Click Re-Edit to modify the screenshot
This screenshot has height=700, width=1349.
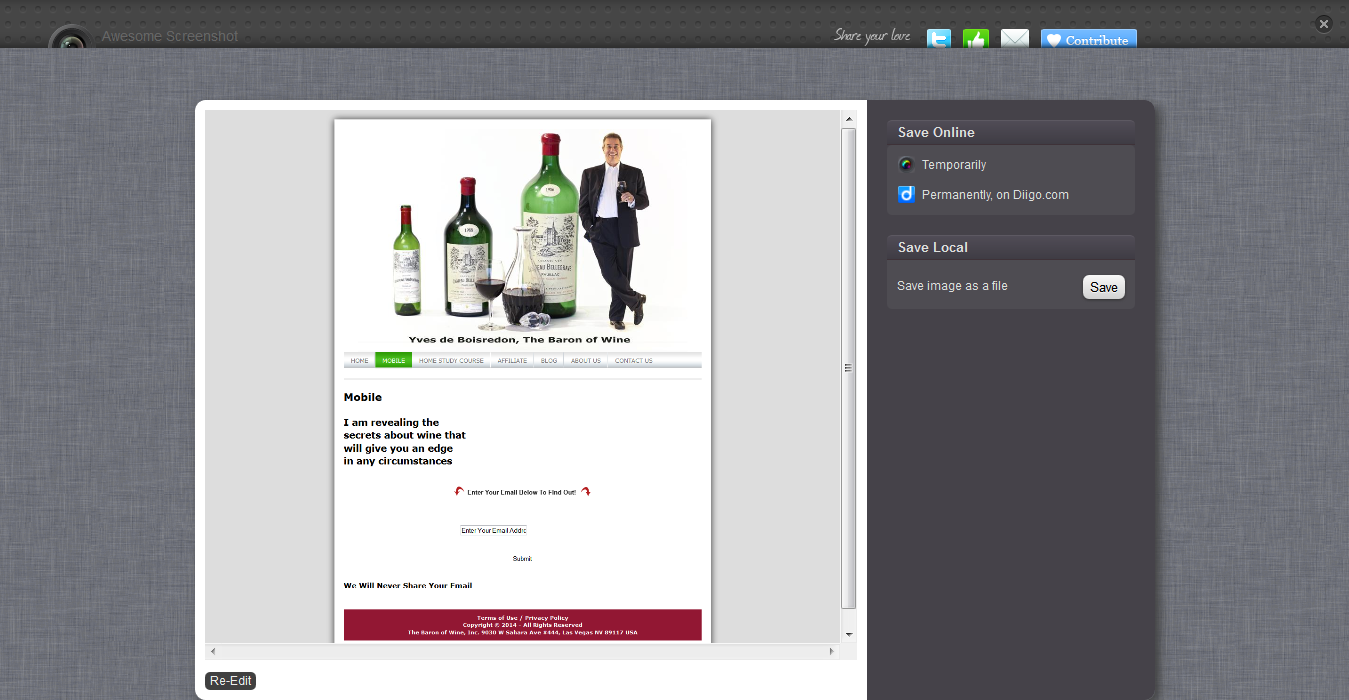point(230,681)
